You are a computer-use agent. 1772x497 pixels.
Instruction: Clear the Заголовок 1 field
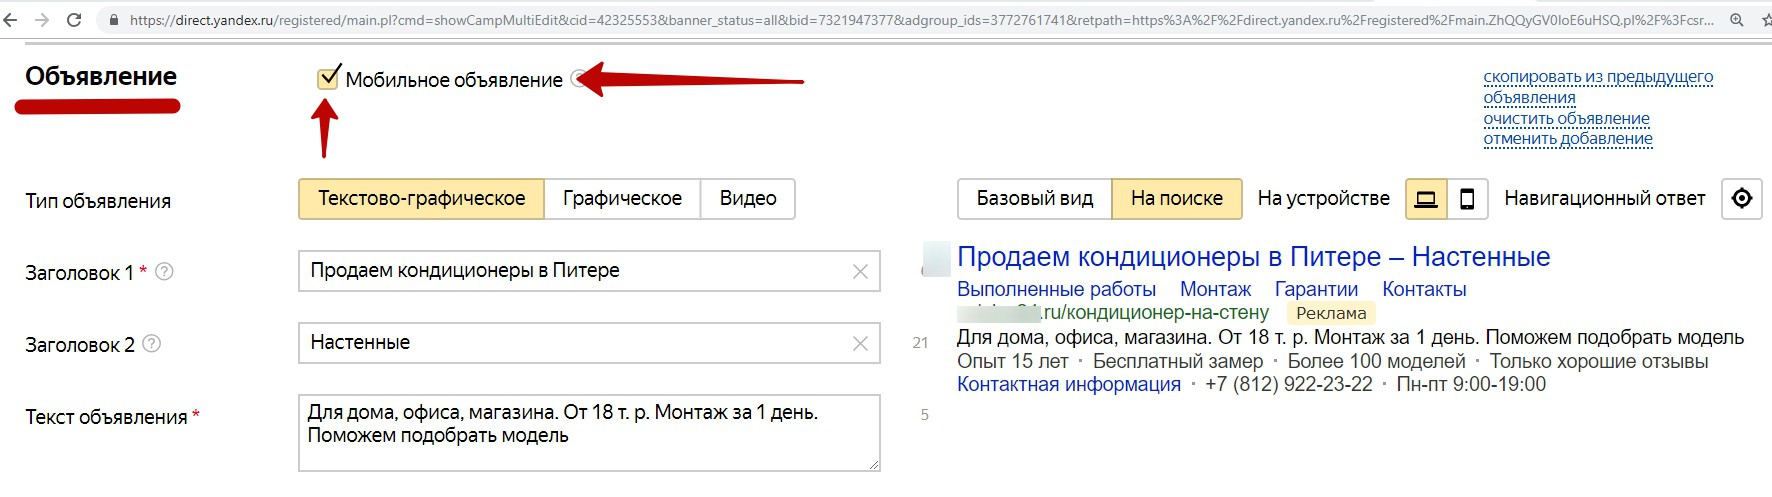[x=860, y=272]
